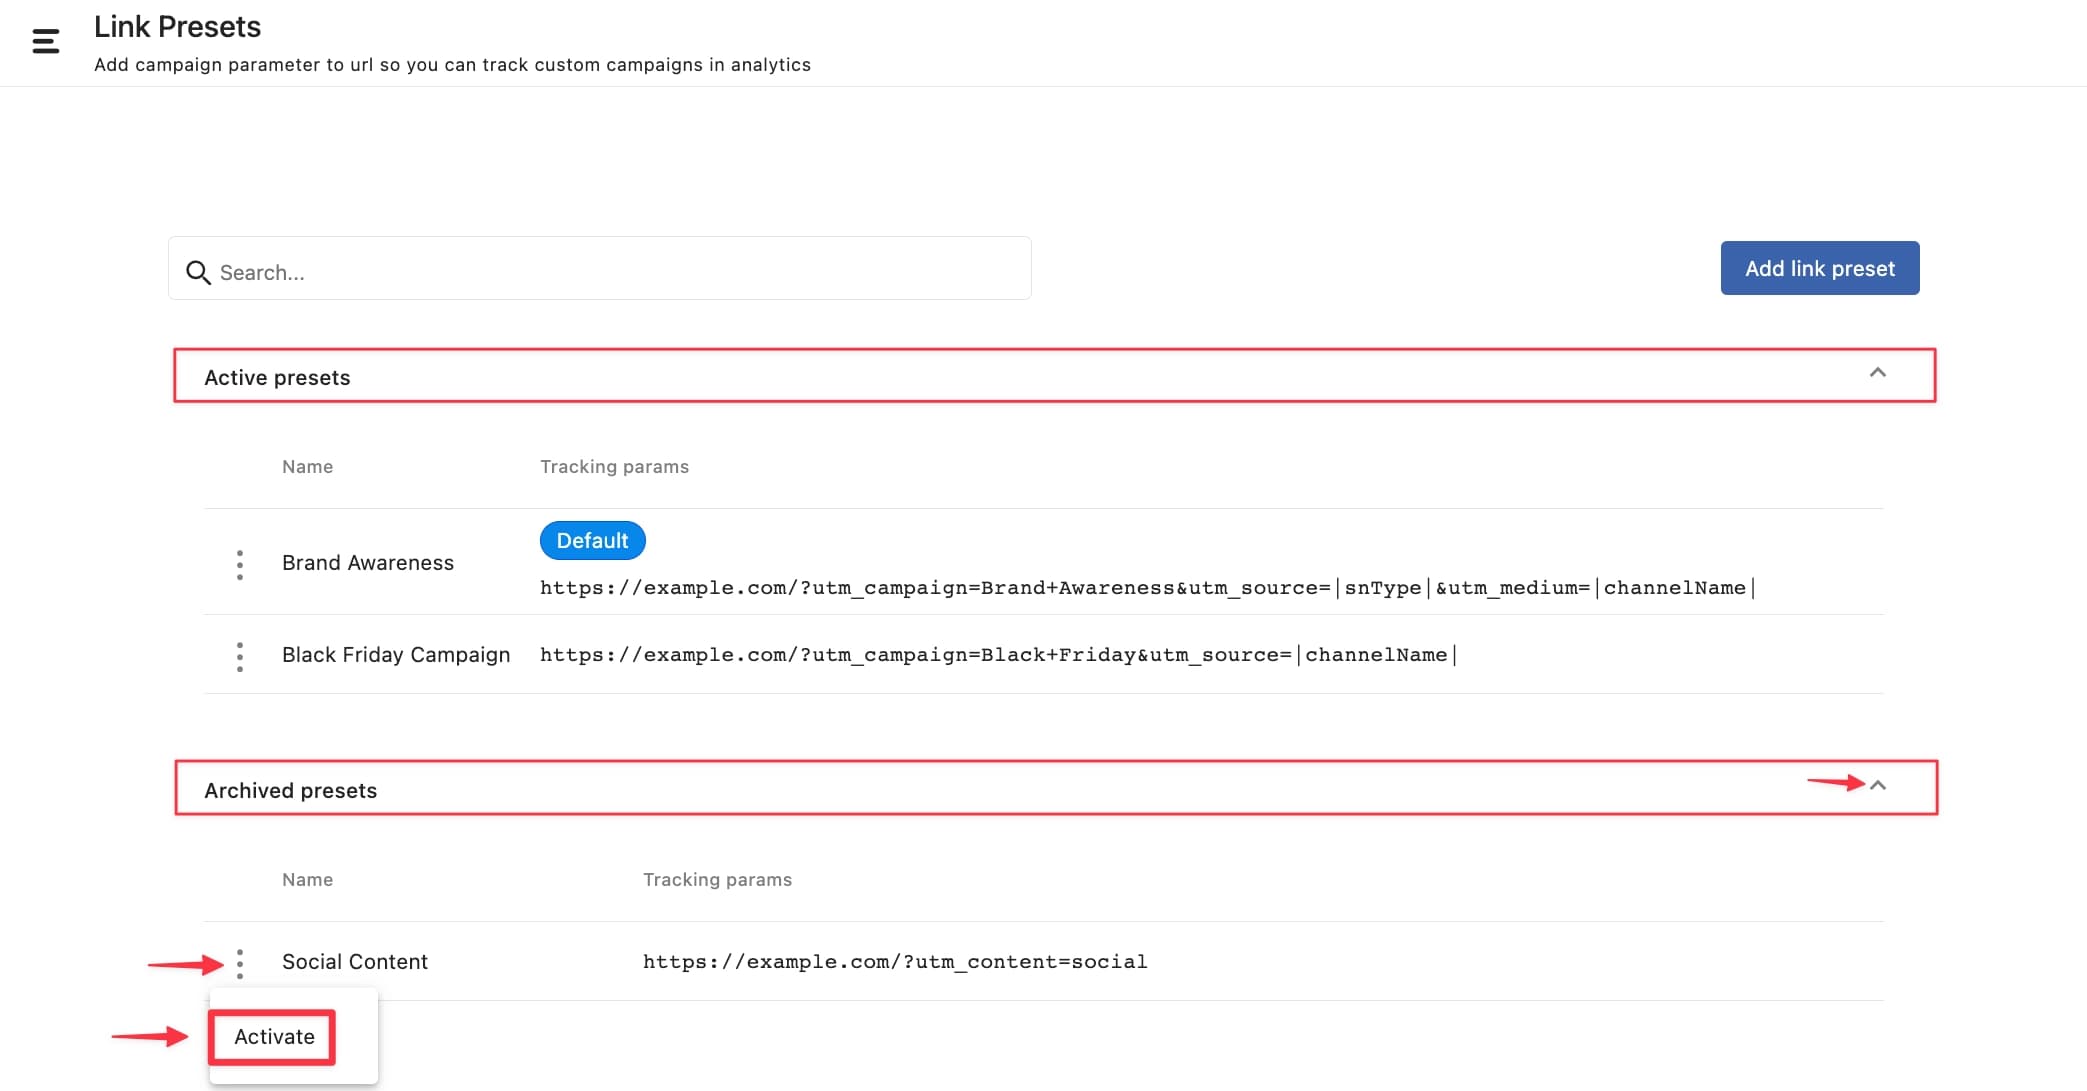Focus the Search presets input field
2087x1091 pixels.
click(x=600, y=268)
